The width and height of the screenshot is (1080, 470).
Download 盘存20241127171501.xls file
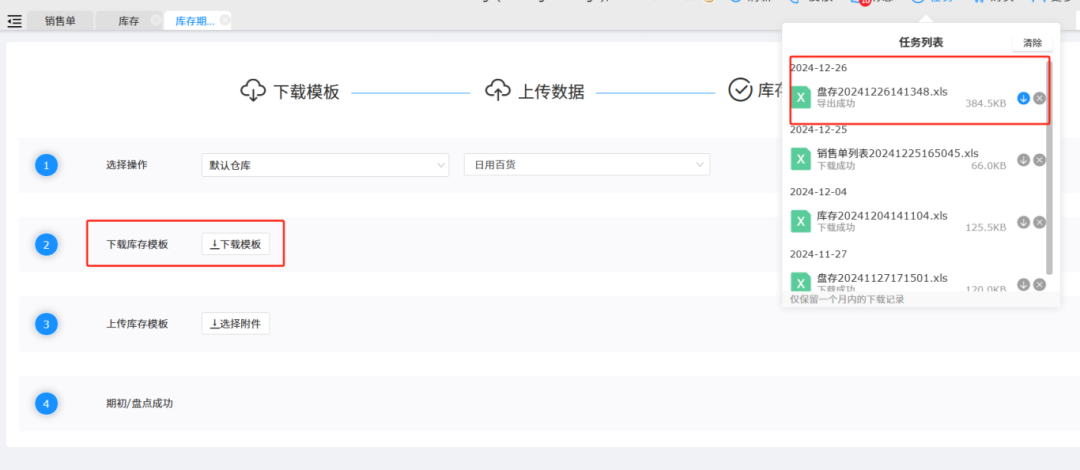[x=1024, y=284]
